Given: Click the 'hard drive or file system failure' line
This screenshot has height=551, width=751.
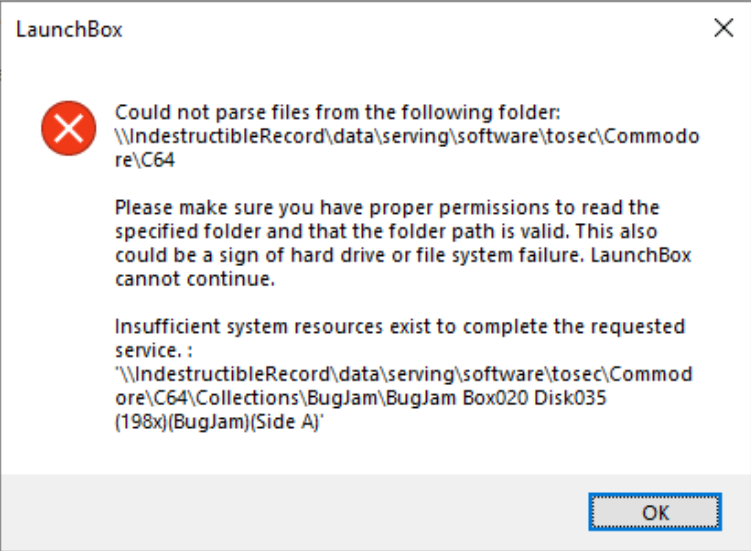Looking at the screenshot, I should (x=403, y=255).
